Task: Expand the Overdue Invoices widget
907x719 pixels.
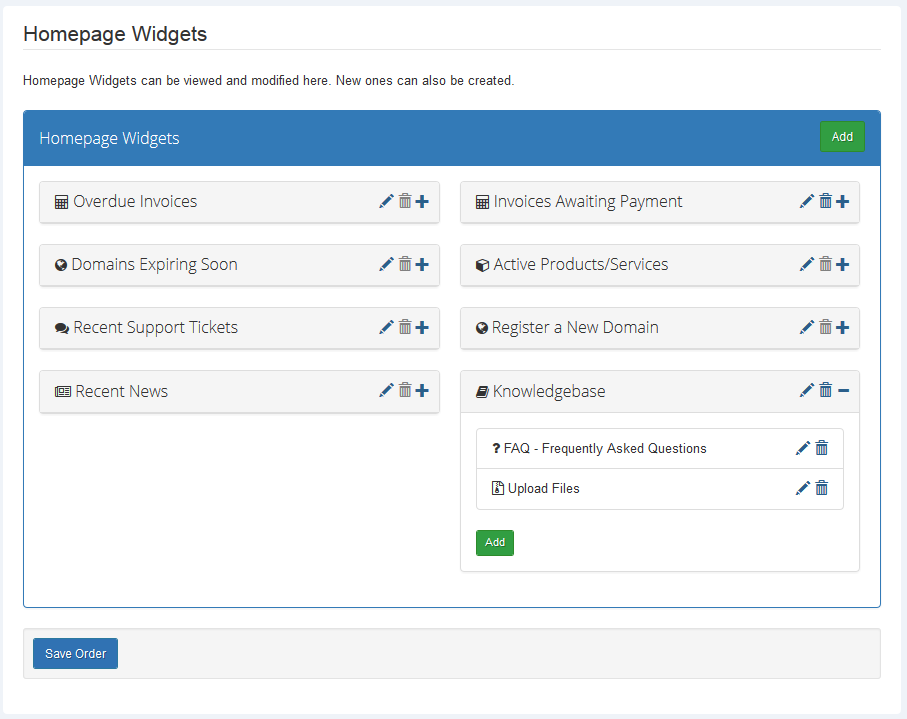Action: point(422,201)
